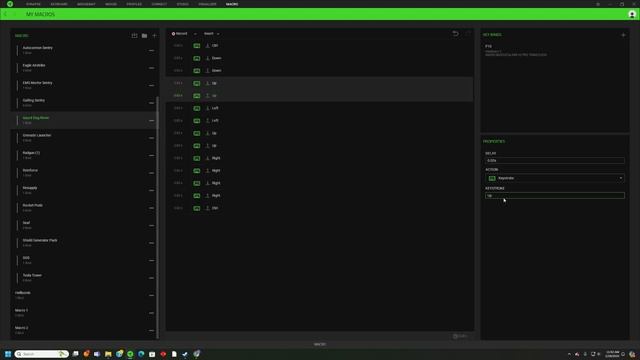The image size is (640, 360).
Task: Open options menu for EMS Mortar Sentry macro
Action: tap(151, 86)
